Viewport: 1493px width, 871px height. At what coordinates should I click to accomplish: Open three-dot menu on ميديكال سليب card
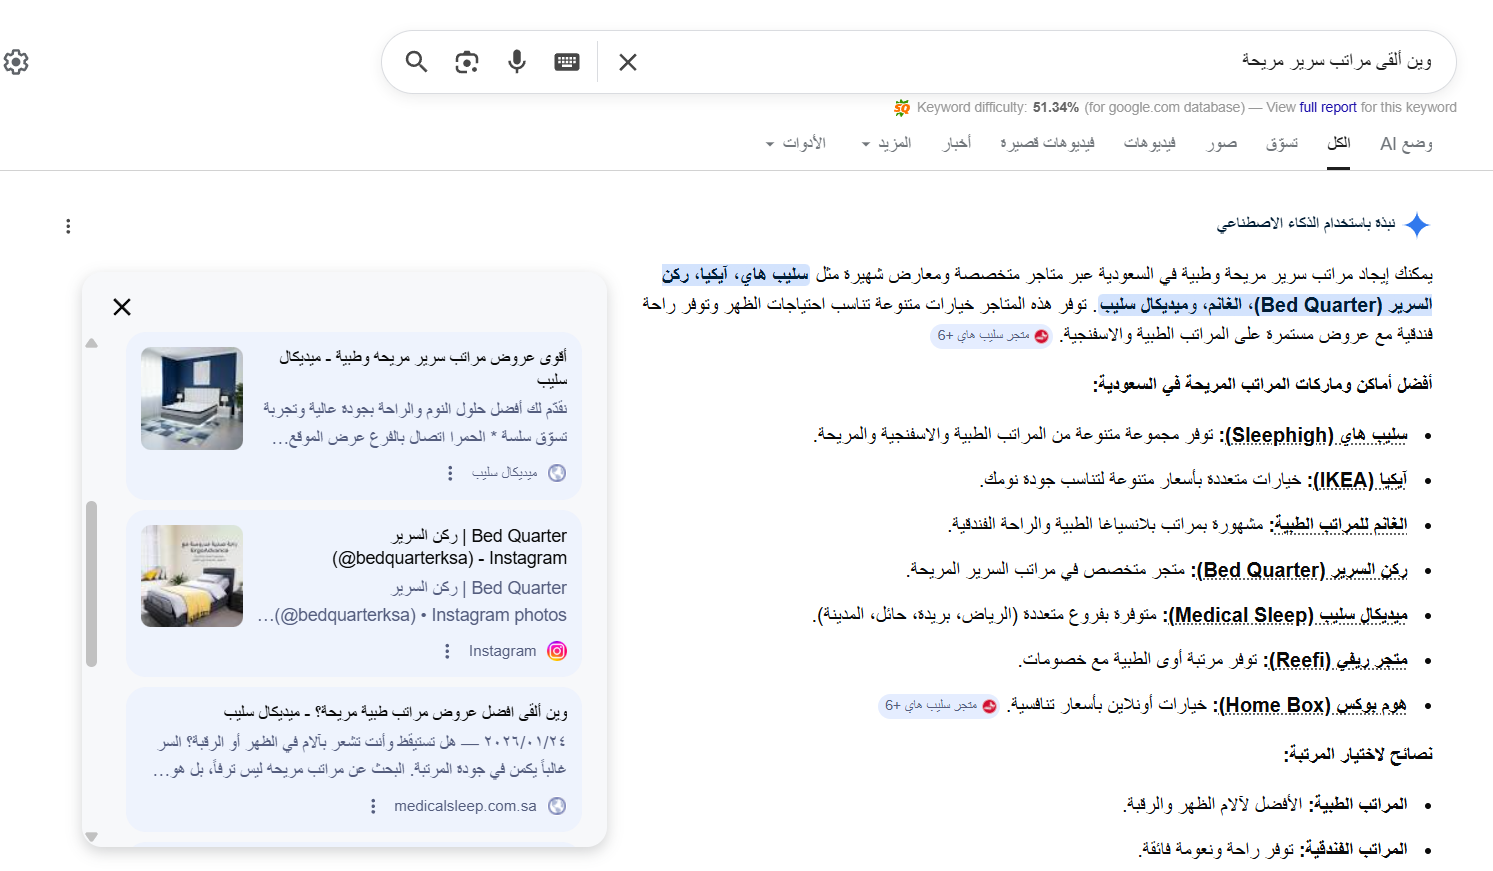[450, 473]
